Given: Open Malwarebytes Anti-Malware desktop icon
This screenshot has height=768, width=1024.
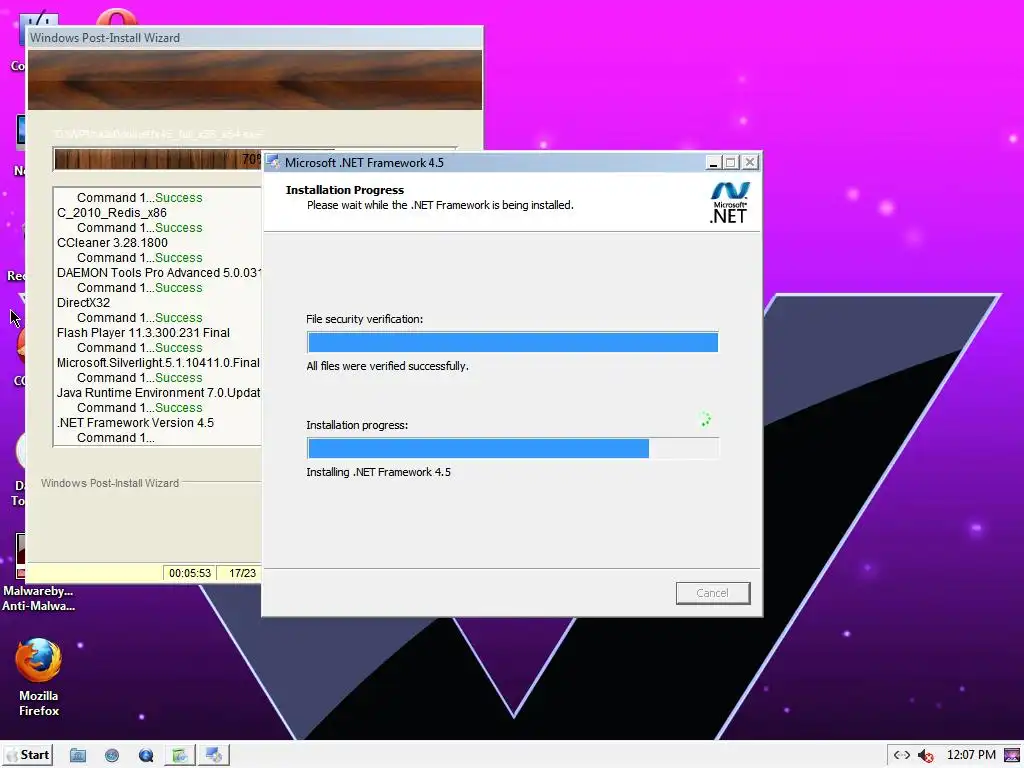Looking at the screenshot, I should pos(38,573).
